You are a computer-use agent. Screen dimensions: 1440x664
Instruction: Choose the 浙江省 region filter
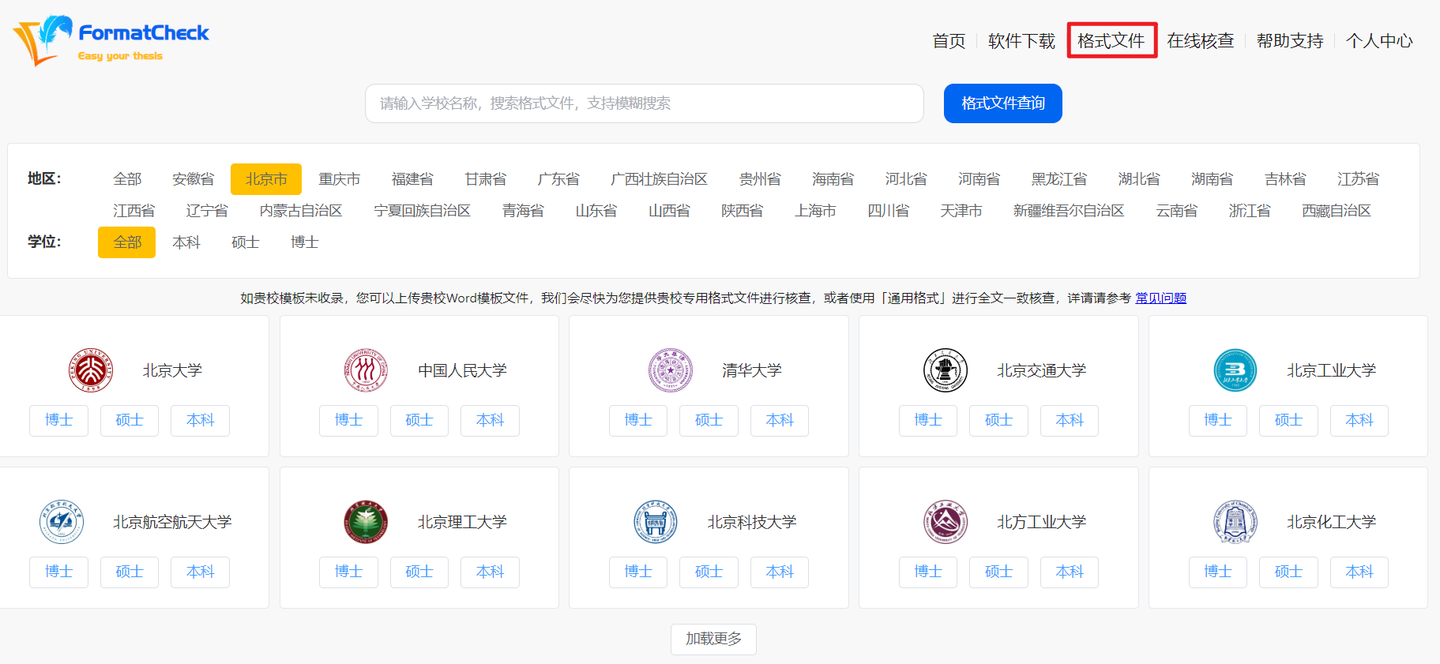[1250, 211]
